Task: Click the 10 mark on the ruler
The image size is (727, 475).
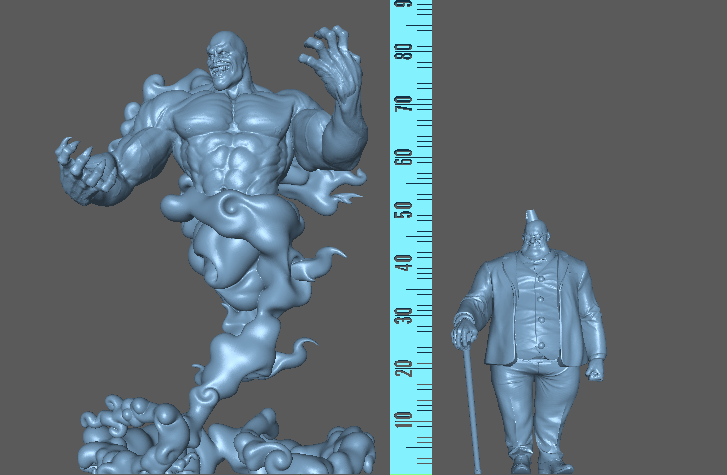Action: point(403,418)
